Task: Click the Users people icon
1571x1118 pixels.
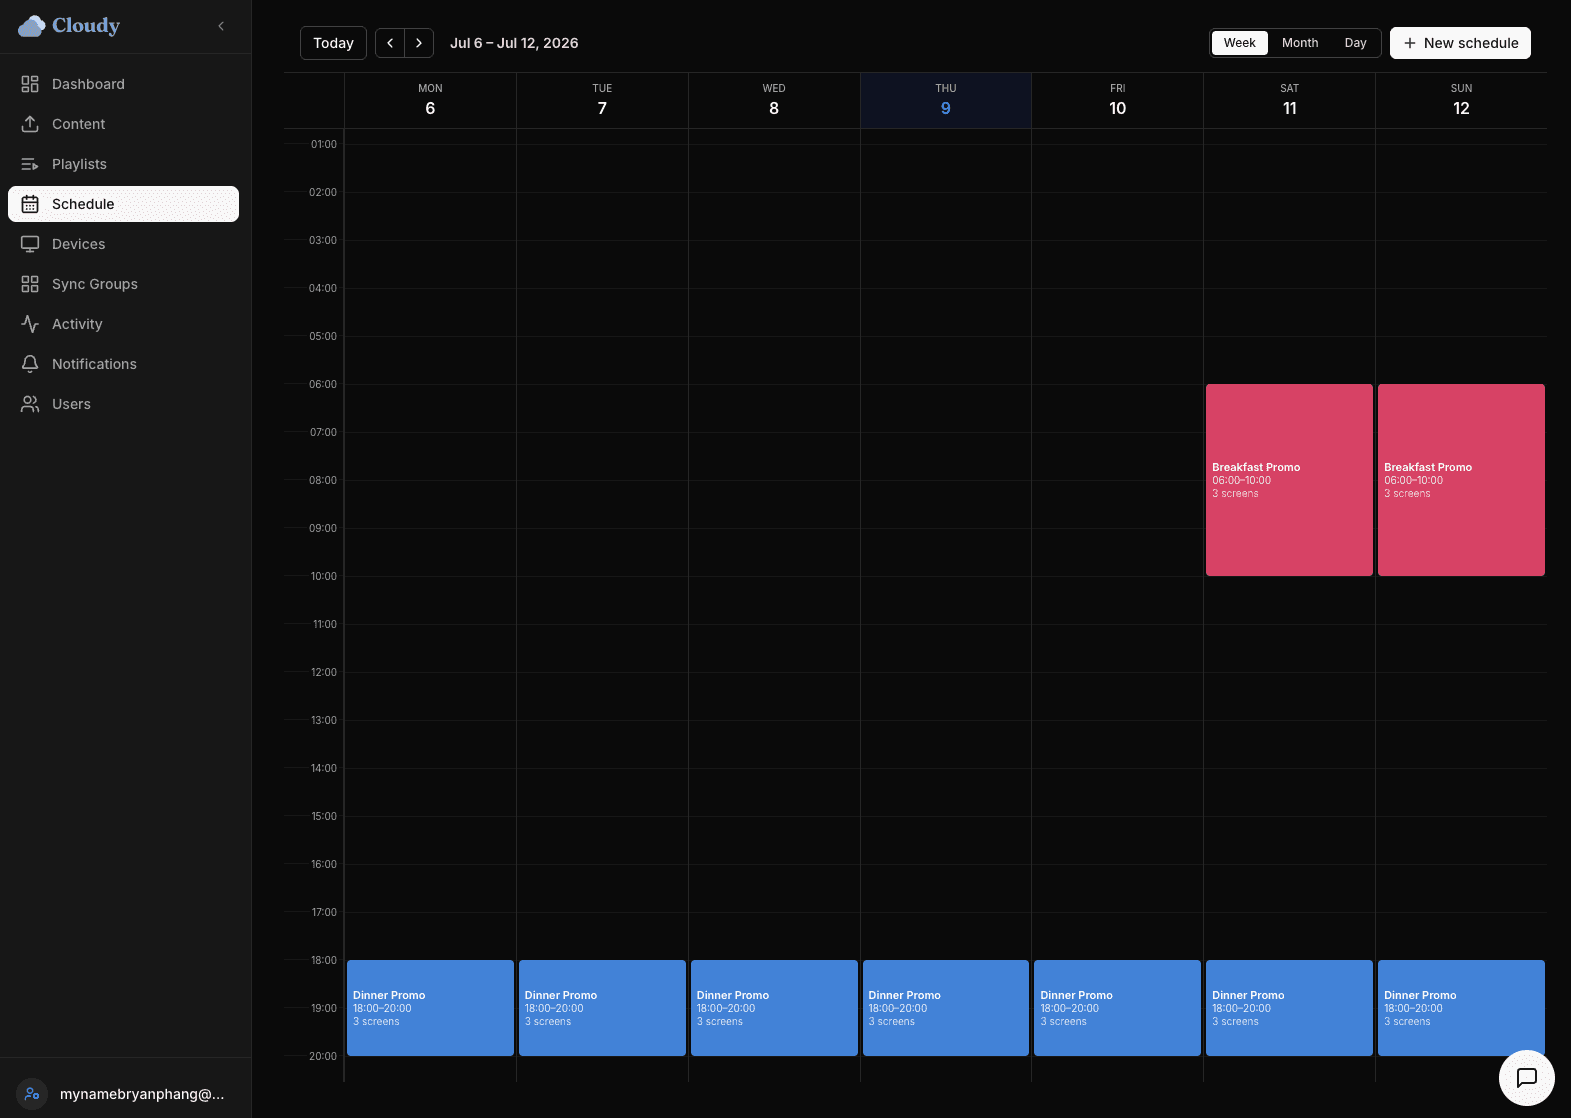Action: click(30, 404)
